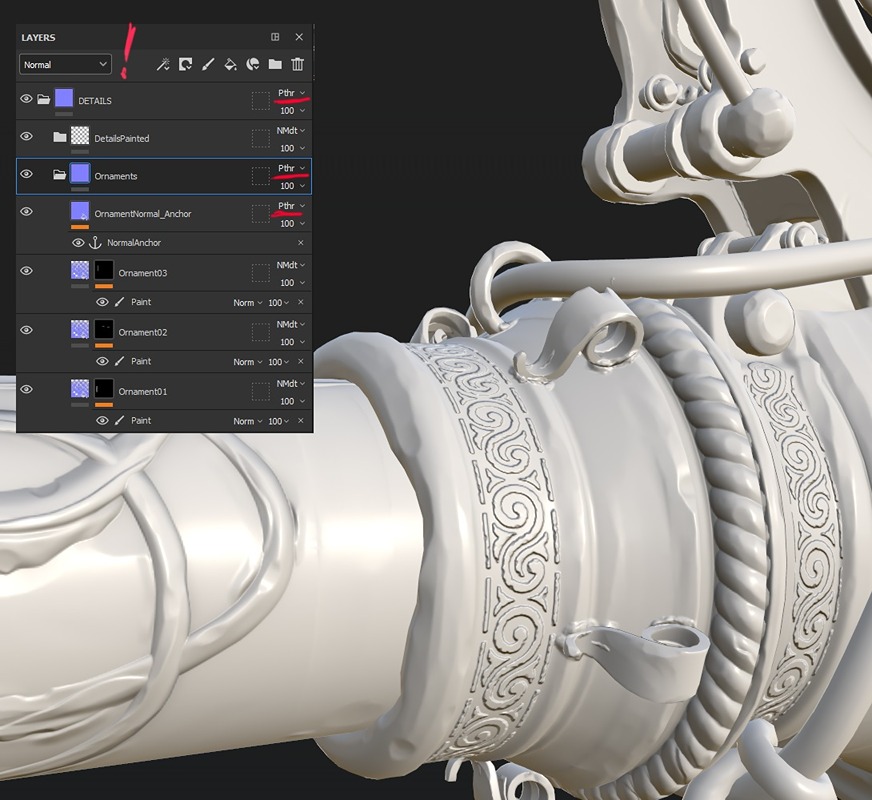The image size is (872, 800).
Task: Collapse the DETAILS folder icon
Action: [43, 100]
